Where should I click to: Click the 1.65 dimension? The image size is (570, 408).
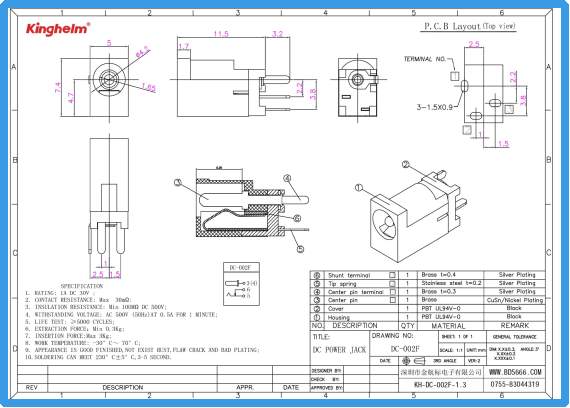click(x=149, y=87)
